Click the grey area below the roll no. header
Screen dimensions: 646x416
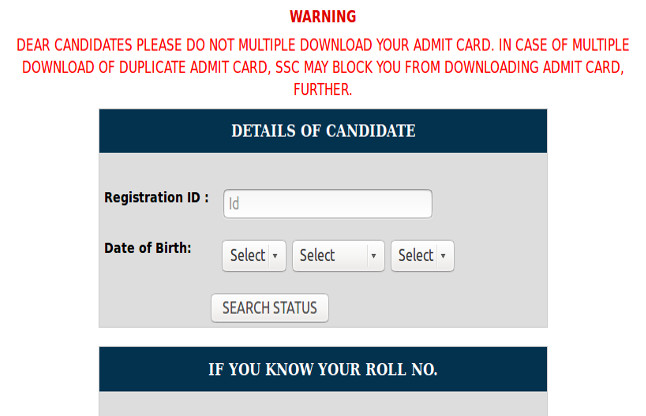[x=323, y=404]
